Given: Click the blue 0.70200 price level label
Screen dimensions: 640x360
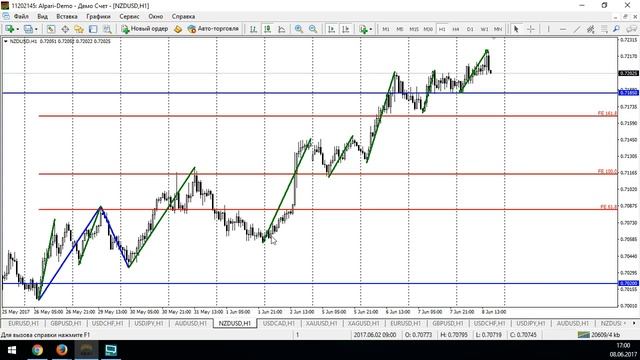Looking at the screenshot, I should coord(629,283).
